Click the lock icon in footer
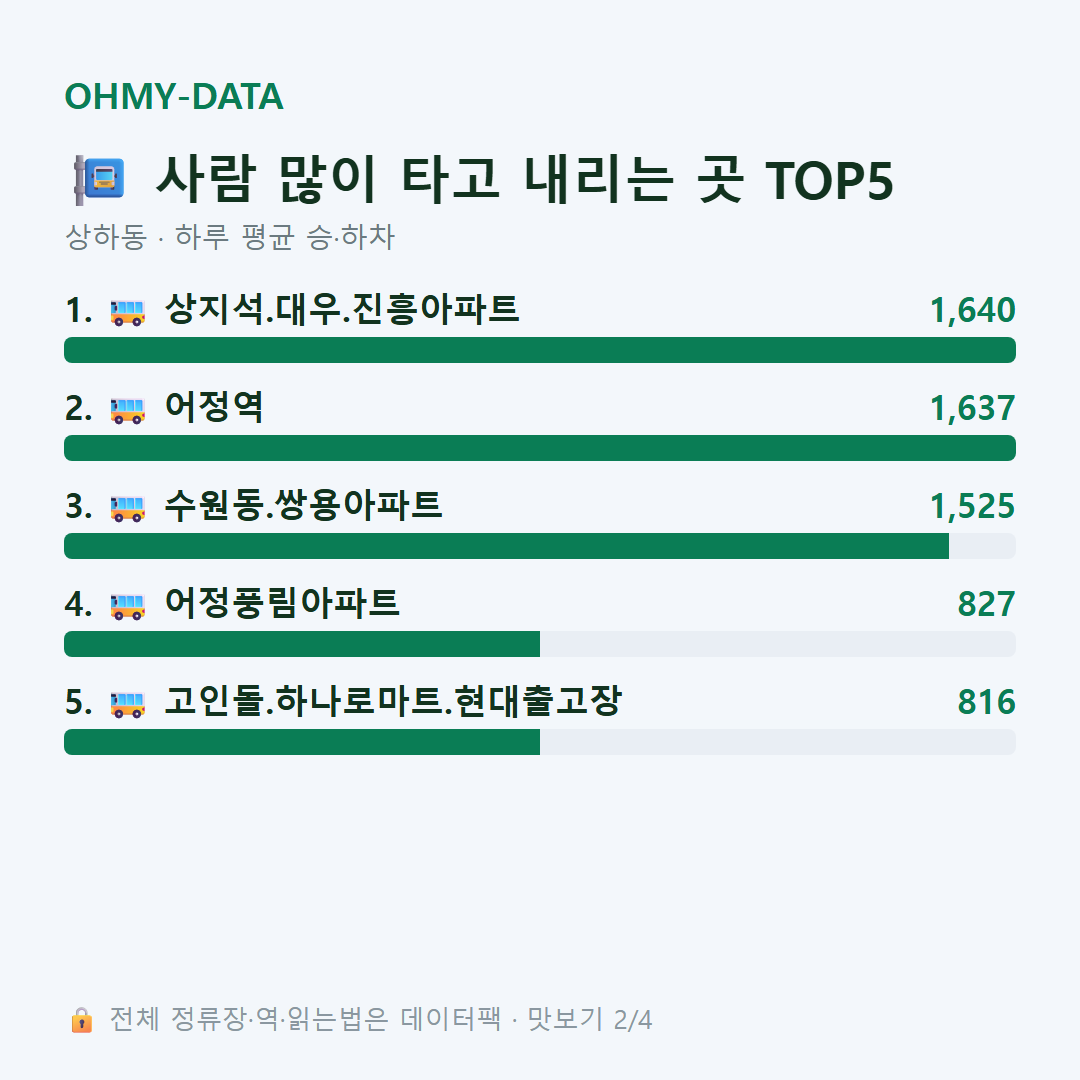Screen dimensions: 1080x1080 click(x=81, y=1020)
